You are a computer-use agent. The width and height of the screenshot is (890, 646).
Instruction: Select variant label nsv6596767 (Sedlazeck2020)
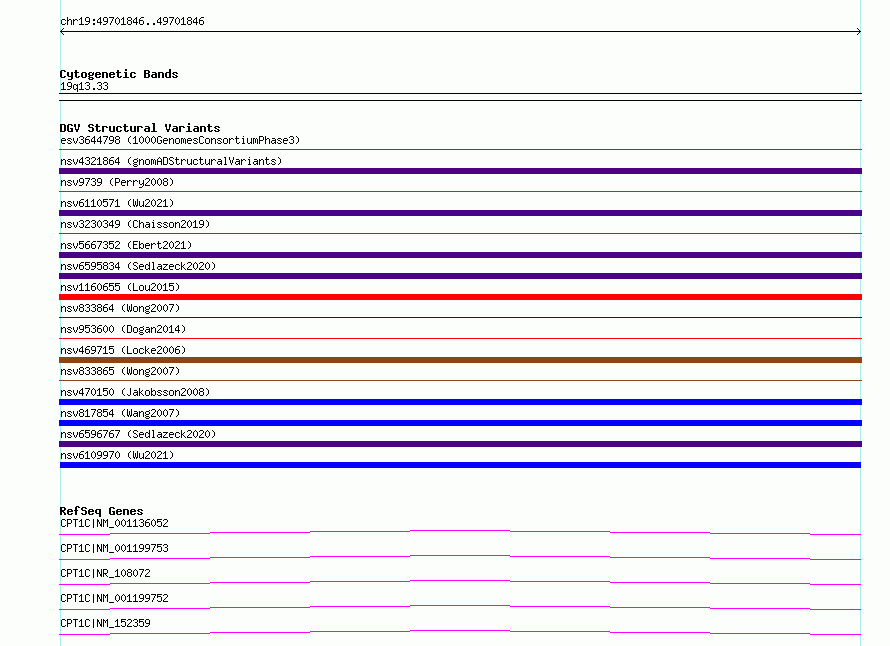pyautogui.click(x=138, y=434)
